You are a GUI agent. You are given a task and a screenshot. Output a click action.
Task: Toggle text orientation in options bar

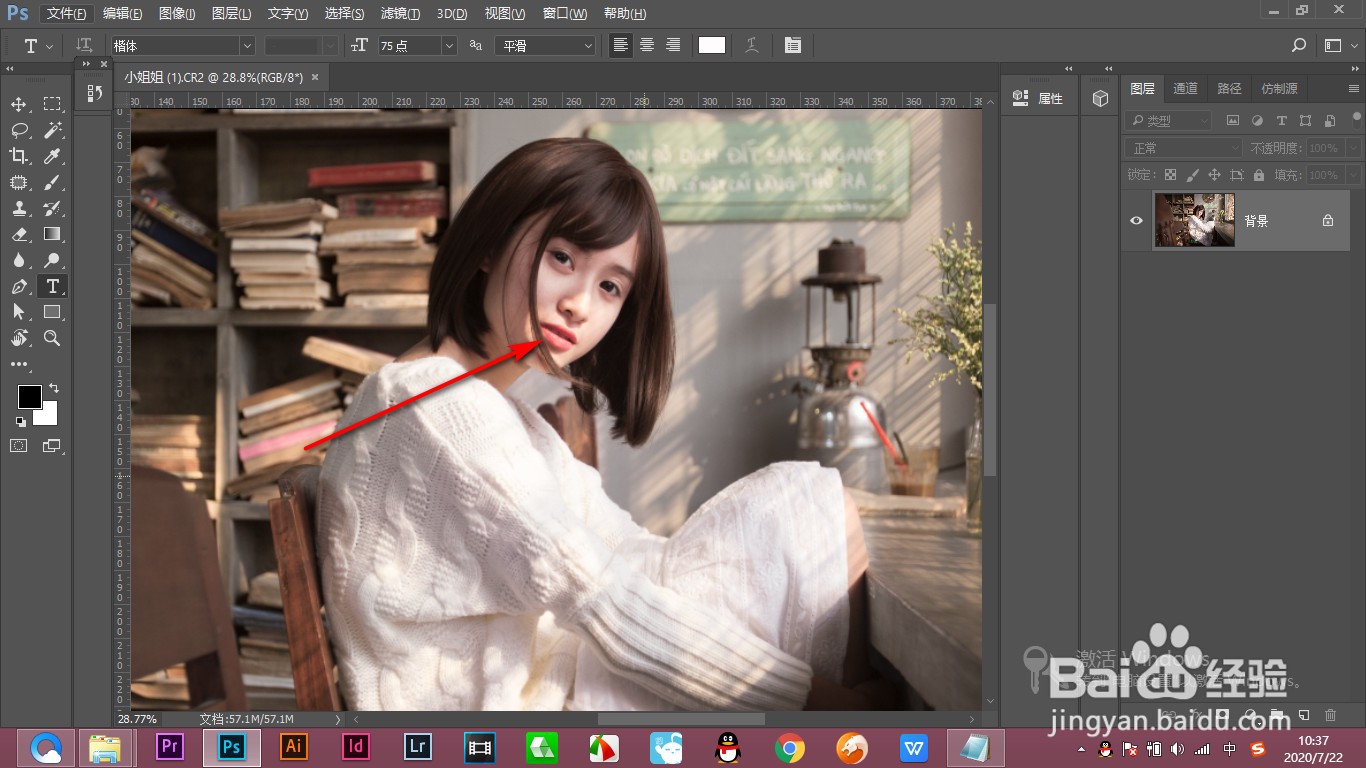(85, 46)
